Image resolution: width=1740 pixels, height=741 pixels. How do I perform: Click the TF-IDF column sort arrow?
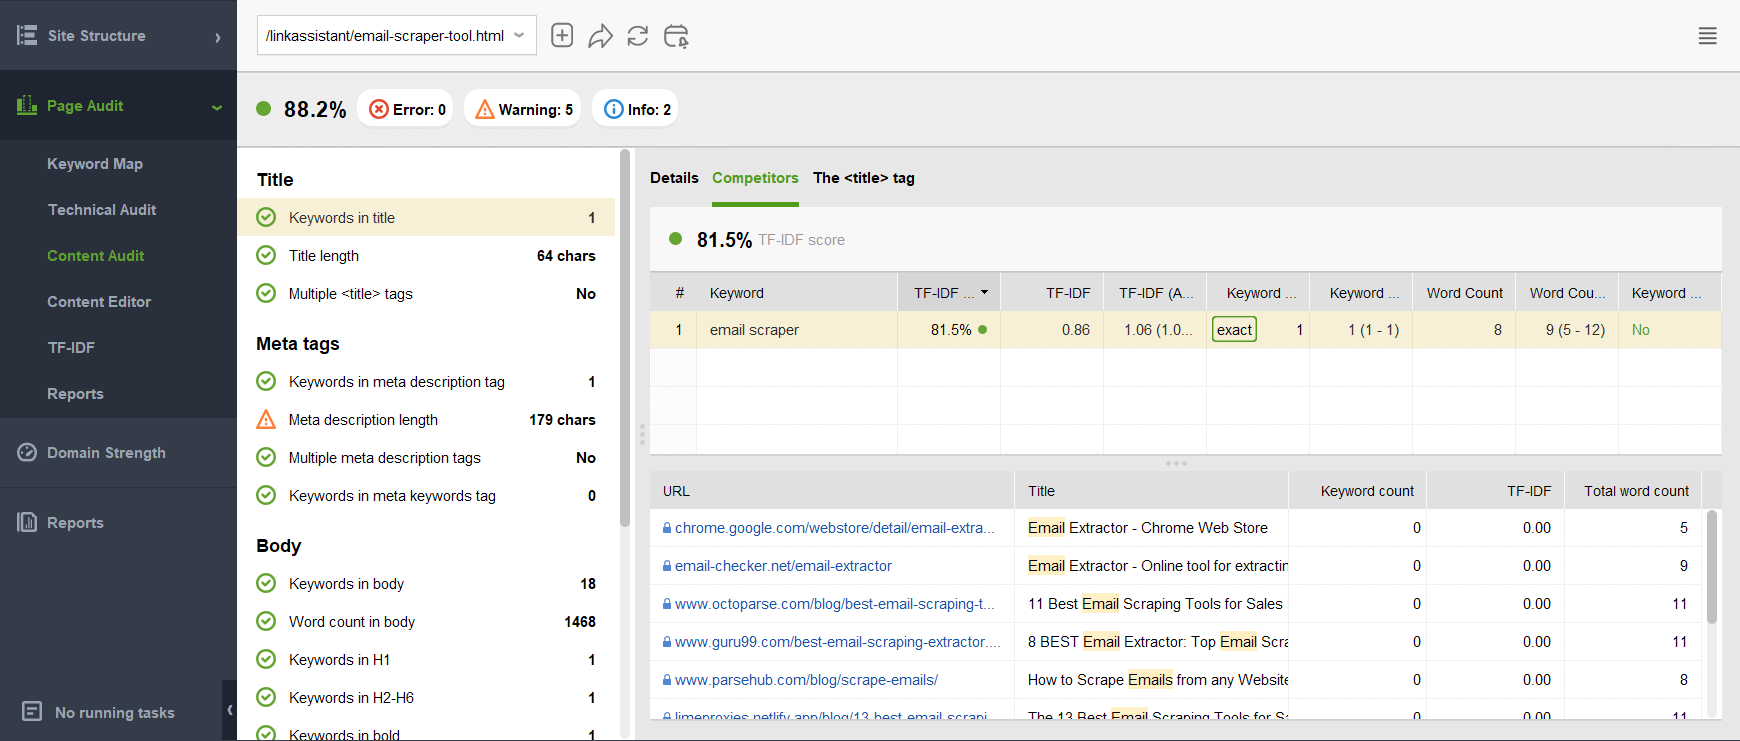(x=984, y=292)
